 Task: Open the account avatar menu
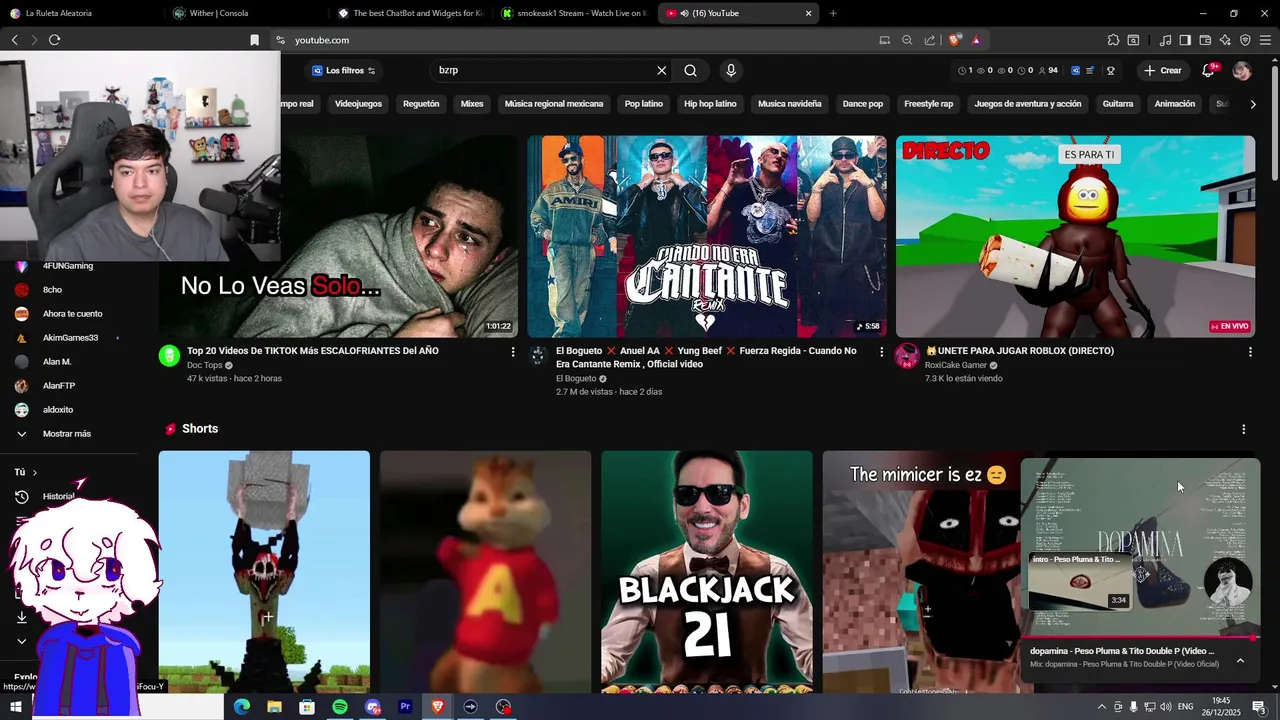(x=1242, y=70)
